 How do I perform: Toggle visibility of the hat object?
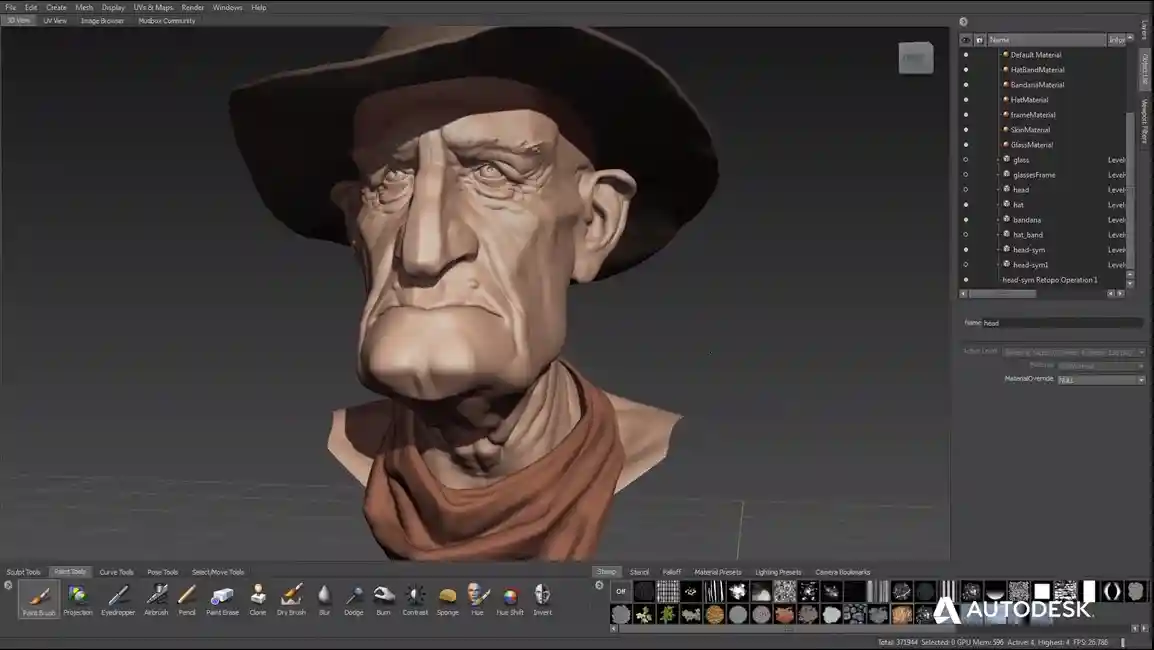(x=965, y=205)
